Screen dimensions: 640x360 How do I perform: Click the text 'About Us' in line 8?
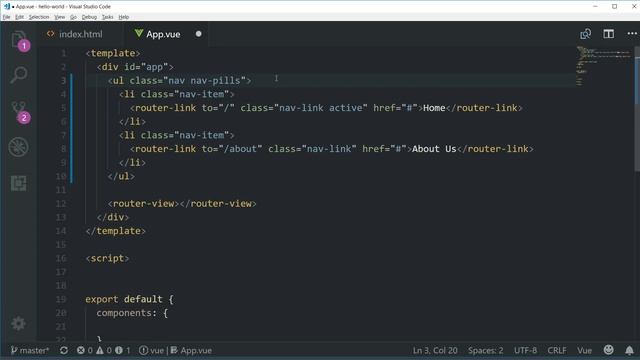[434, 149]
